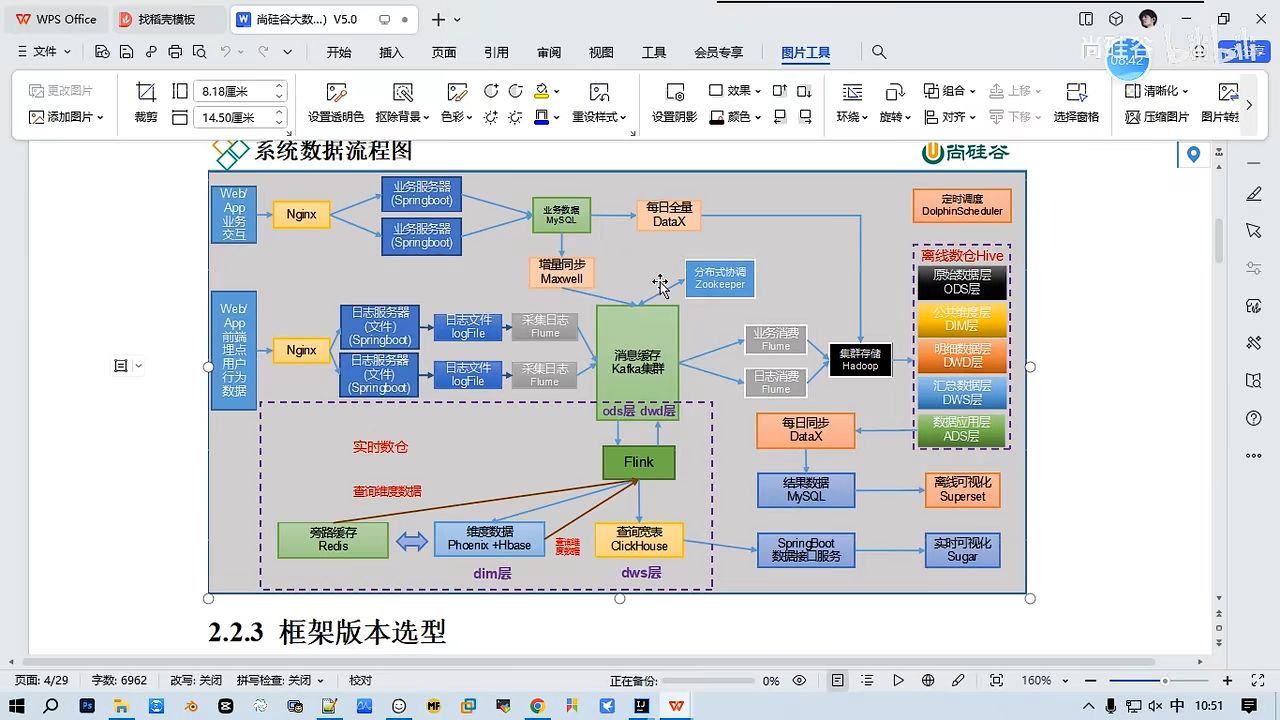The width and height of the screenshot is (1280, 720).
Task: Click the Reset Style (重设样式) icon
Action: (x=599, y=103)
